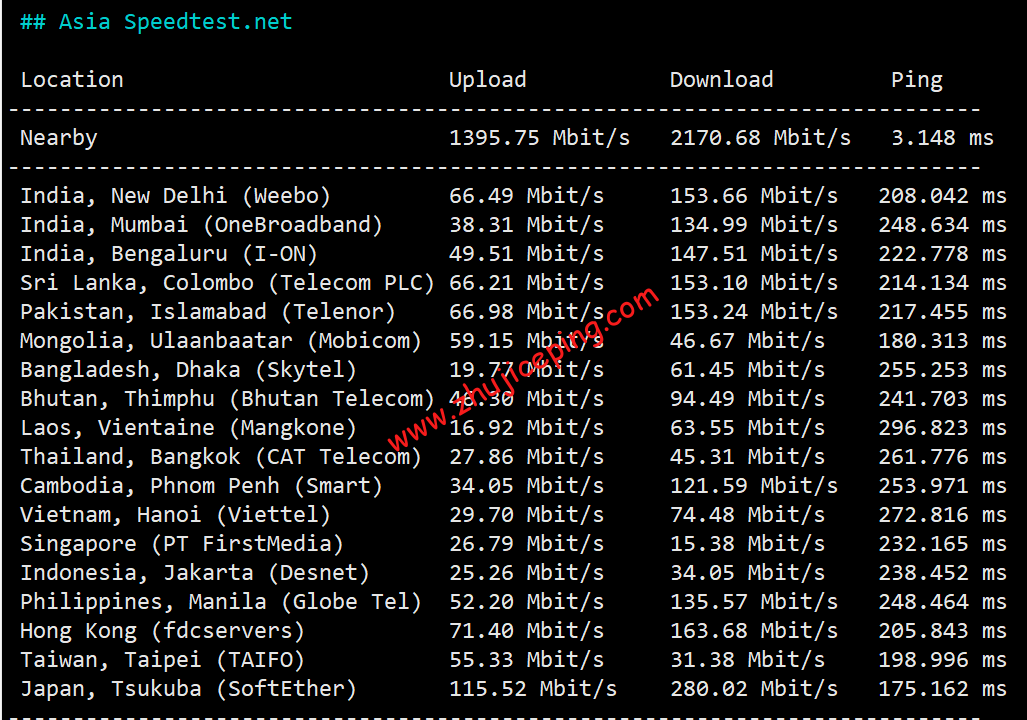Click Islamabad download 153.24 Mbit/s
Image resolution: width=1027 pixels, height=720 pixels.
754,312
